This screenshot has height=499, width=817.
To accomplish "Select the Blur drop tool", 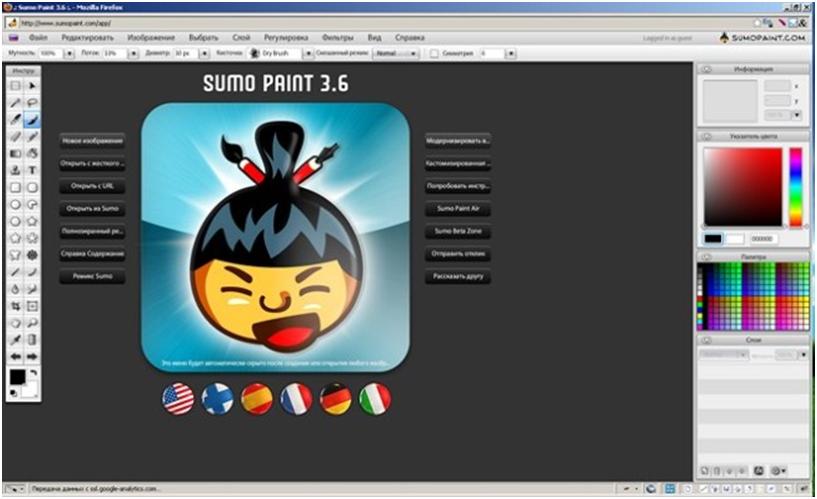I will tap(16, 289).
